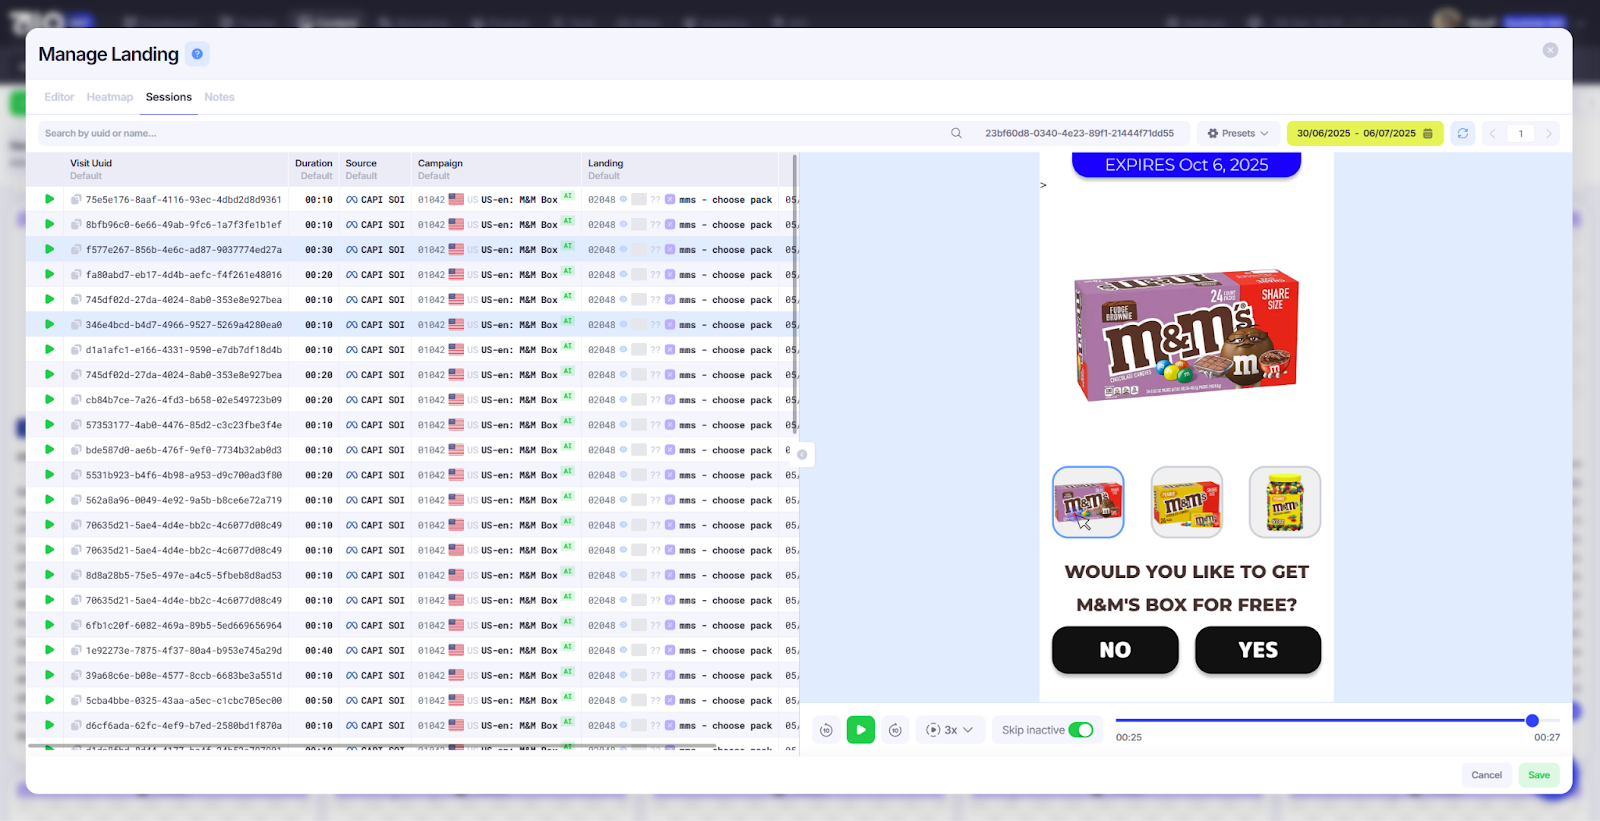Play session 75e5e176 from the list
Viewport: 1600px width, 821px height.
pos(49,199)
